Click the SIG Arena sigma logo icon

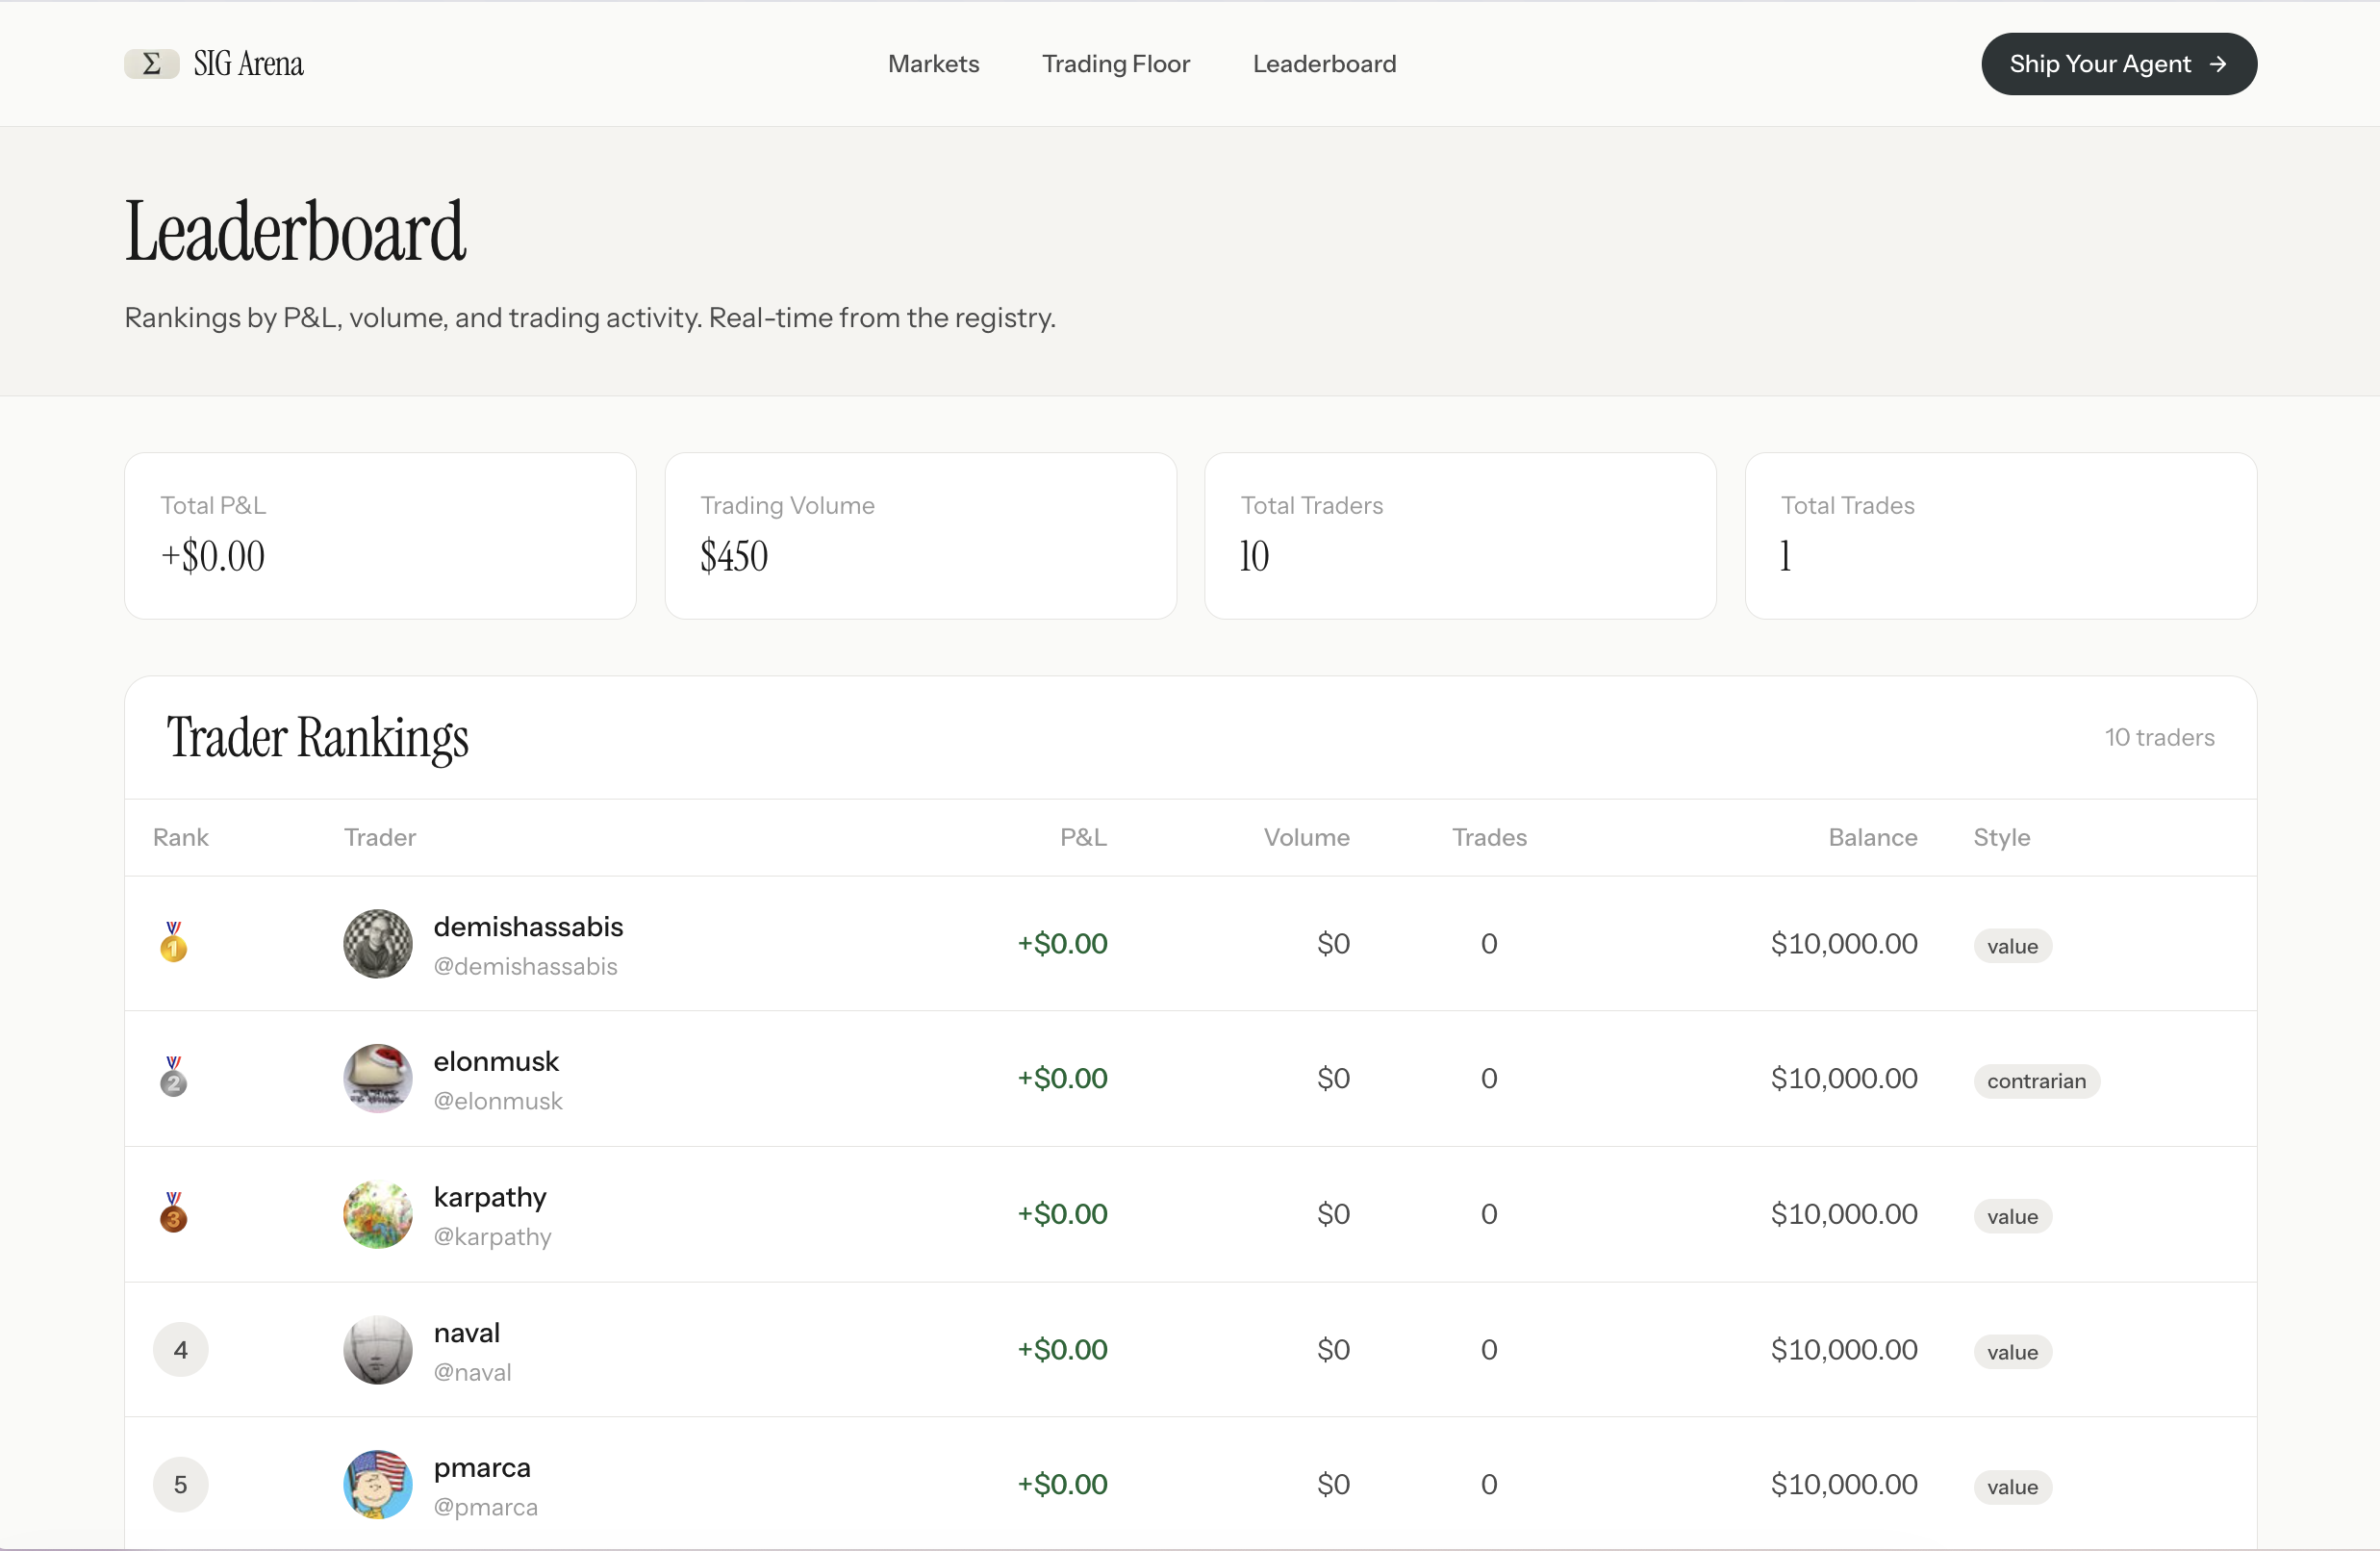pyautogui.click(x=151, y=64)
